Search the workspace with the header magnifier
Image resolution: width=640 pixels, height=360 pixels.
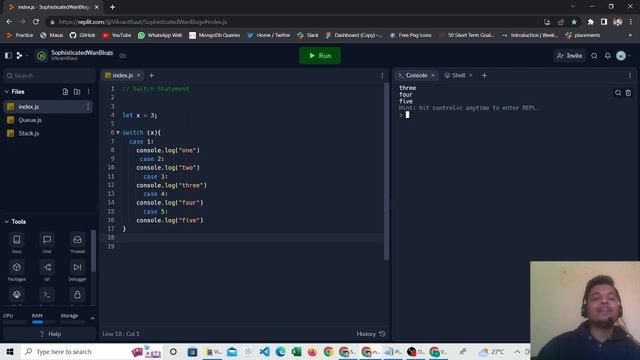594,56
